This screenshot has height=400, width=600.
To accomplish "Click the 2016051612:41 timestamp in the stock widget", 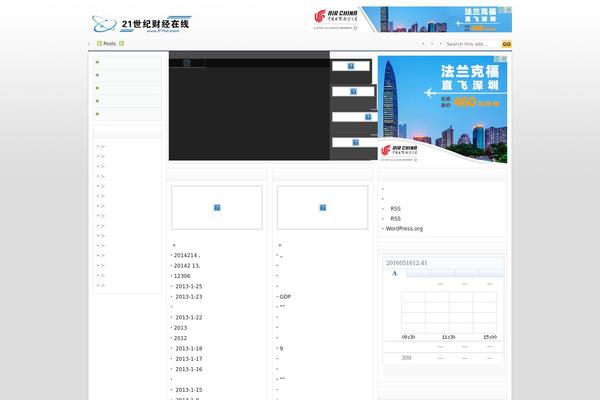I will coord(406,263).
